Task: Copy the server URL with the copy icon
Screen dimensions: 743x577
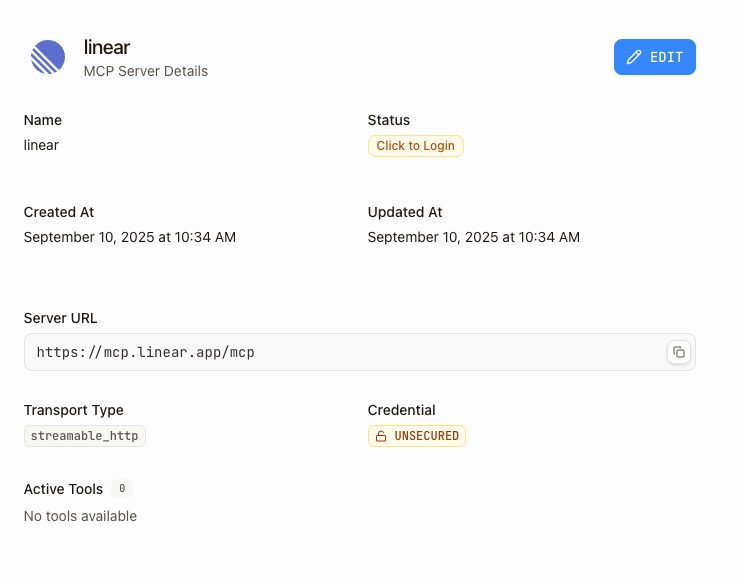Action: tap(679, 352)
